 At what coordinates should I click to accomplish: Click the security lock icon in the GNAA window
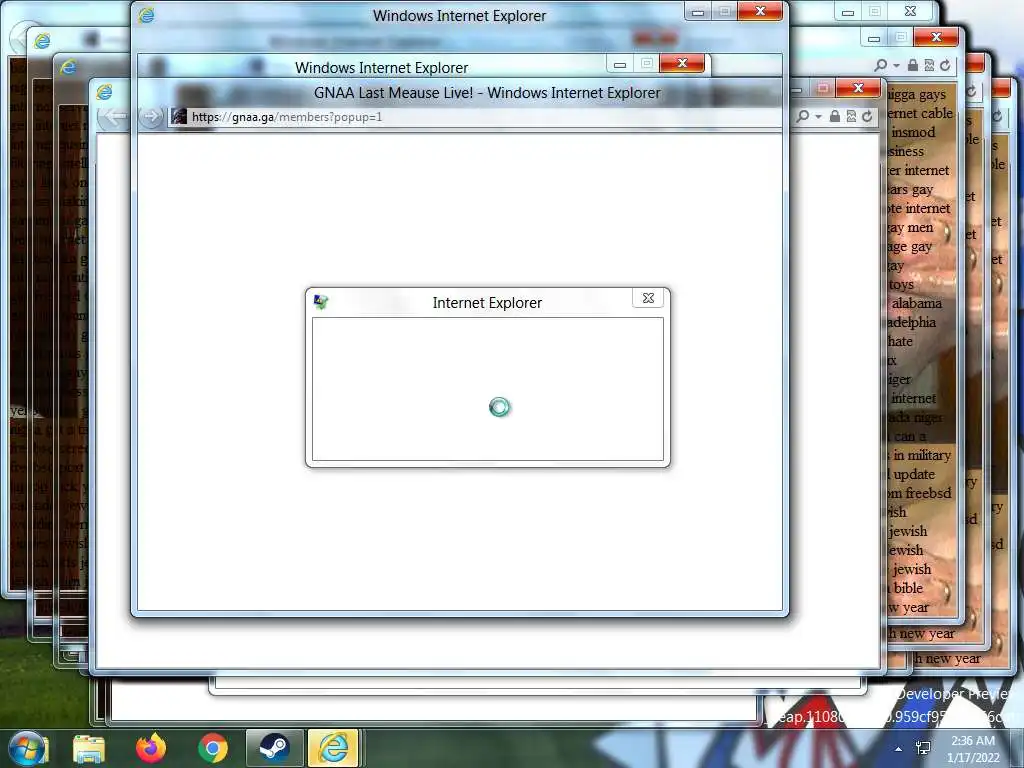pos(835,116)
